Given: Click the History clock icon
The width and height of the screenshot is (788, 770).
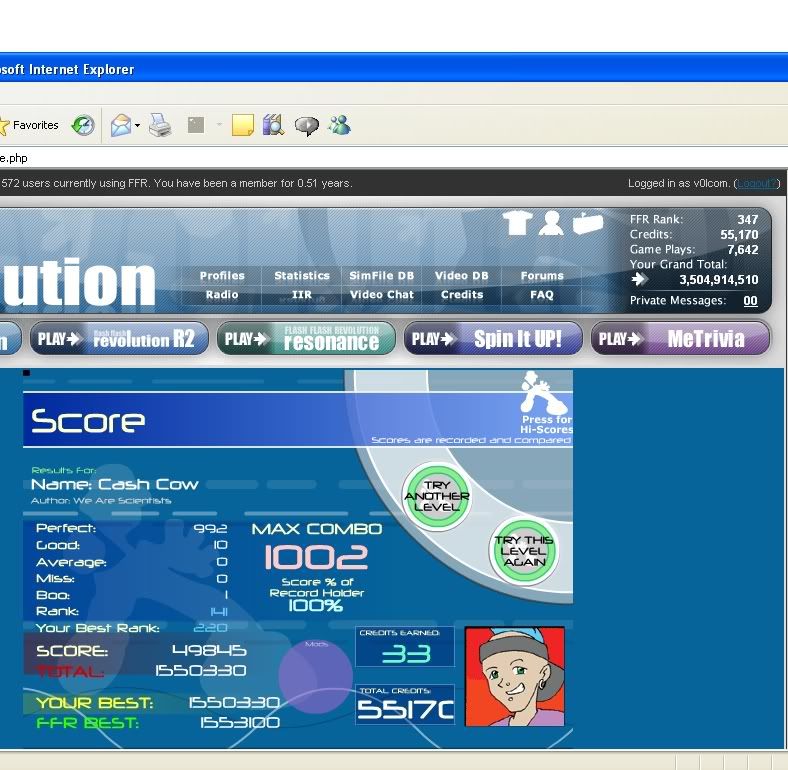Looking at the screenshot, I should (x=83, y=125).
